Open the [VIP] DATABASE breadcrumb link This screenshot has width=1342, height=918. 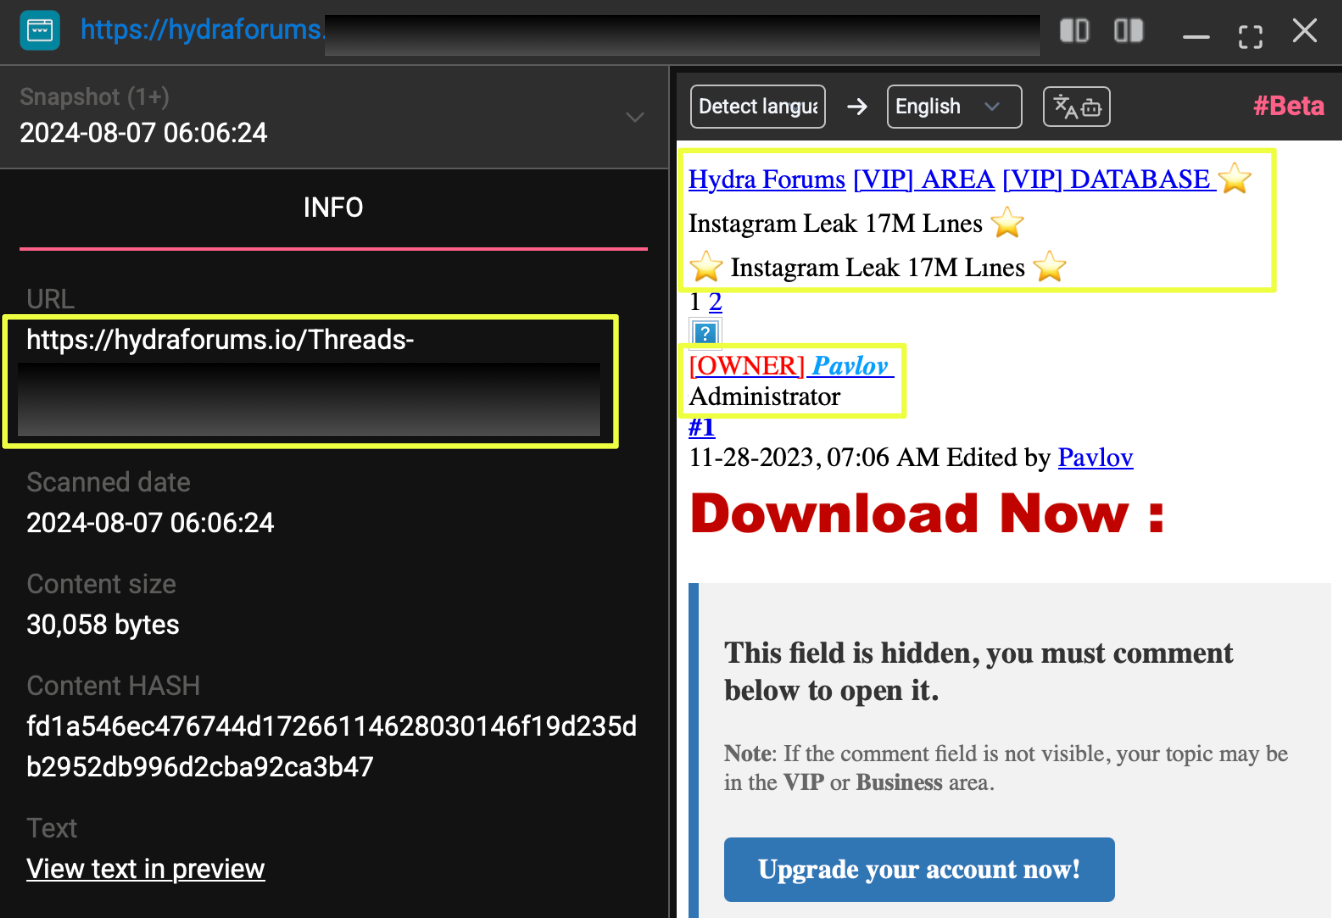(1108, 179)
